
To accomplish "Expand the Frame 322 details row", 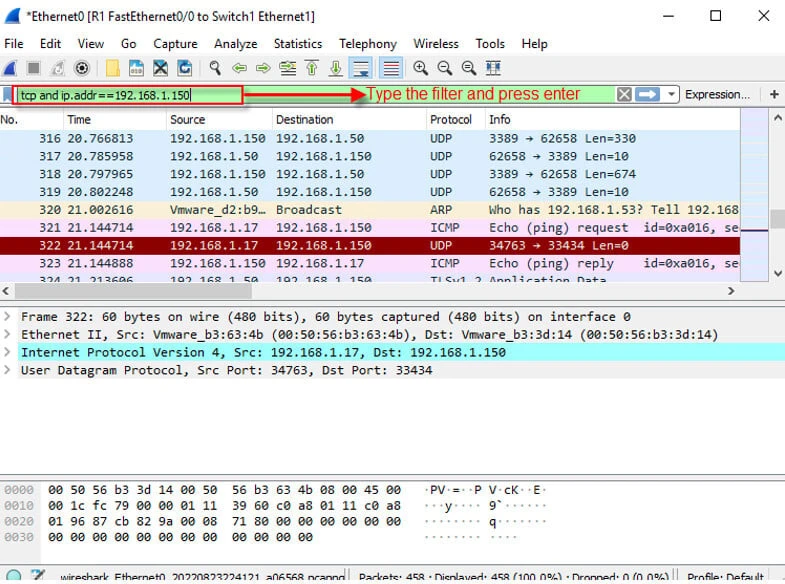I will point(9,317).
